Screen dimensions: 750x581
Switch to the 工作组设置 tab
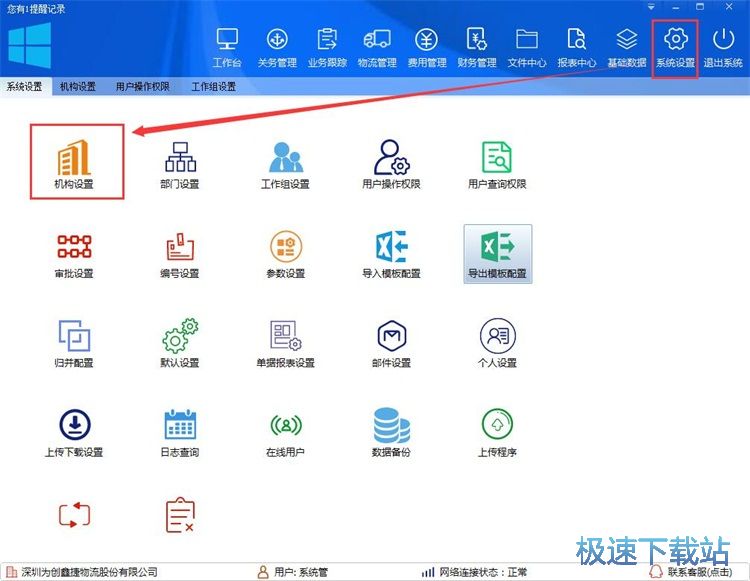click(x=213, y=87)
